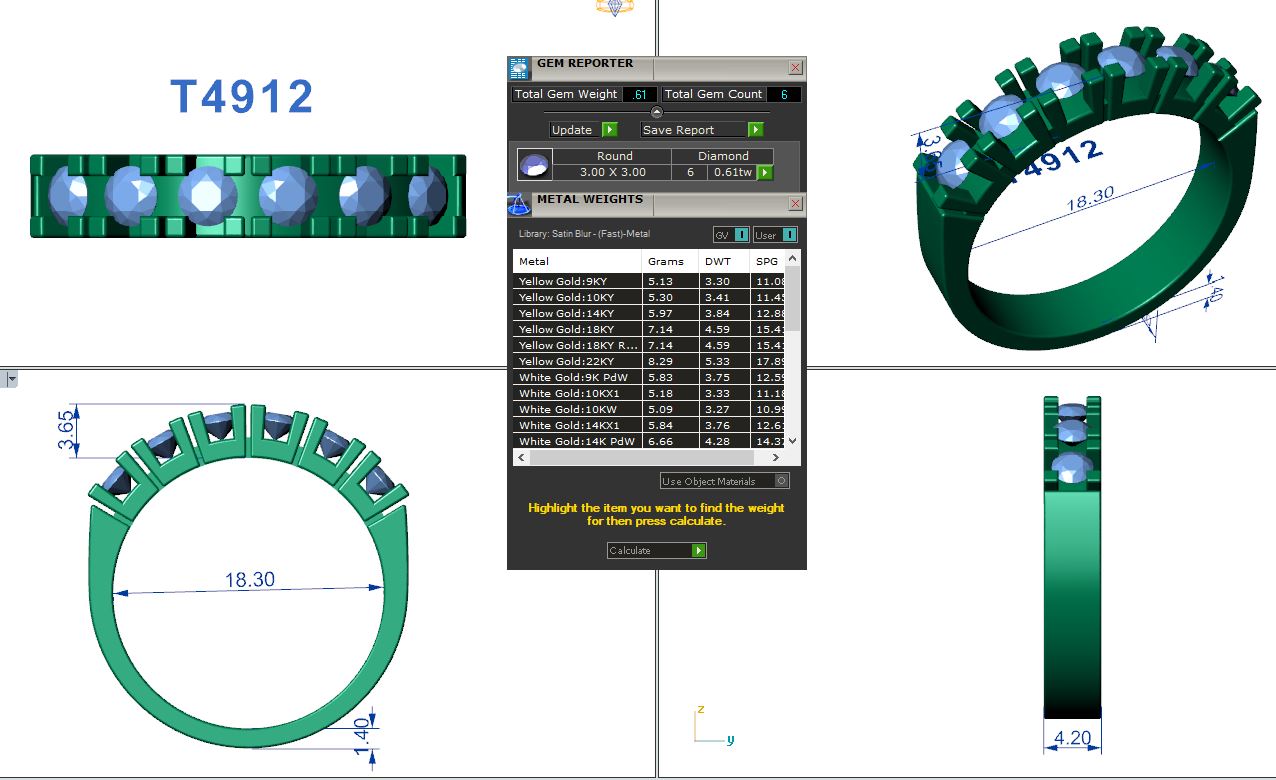Click green arrow next to 0.61tw

pos(765,172)
